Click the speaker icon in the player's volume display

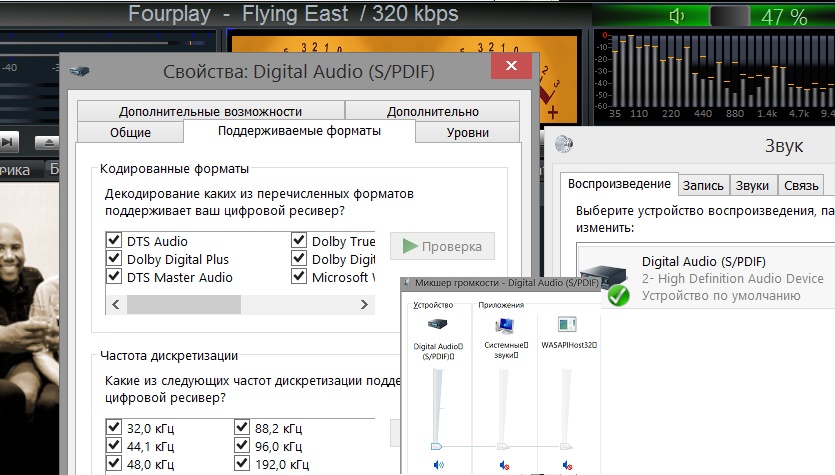coord(677,16)
